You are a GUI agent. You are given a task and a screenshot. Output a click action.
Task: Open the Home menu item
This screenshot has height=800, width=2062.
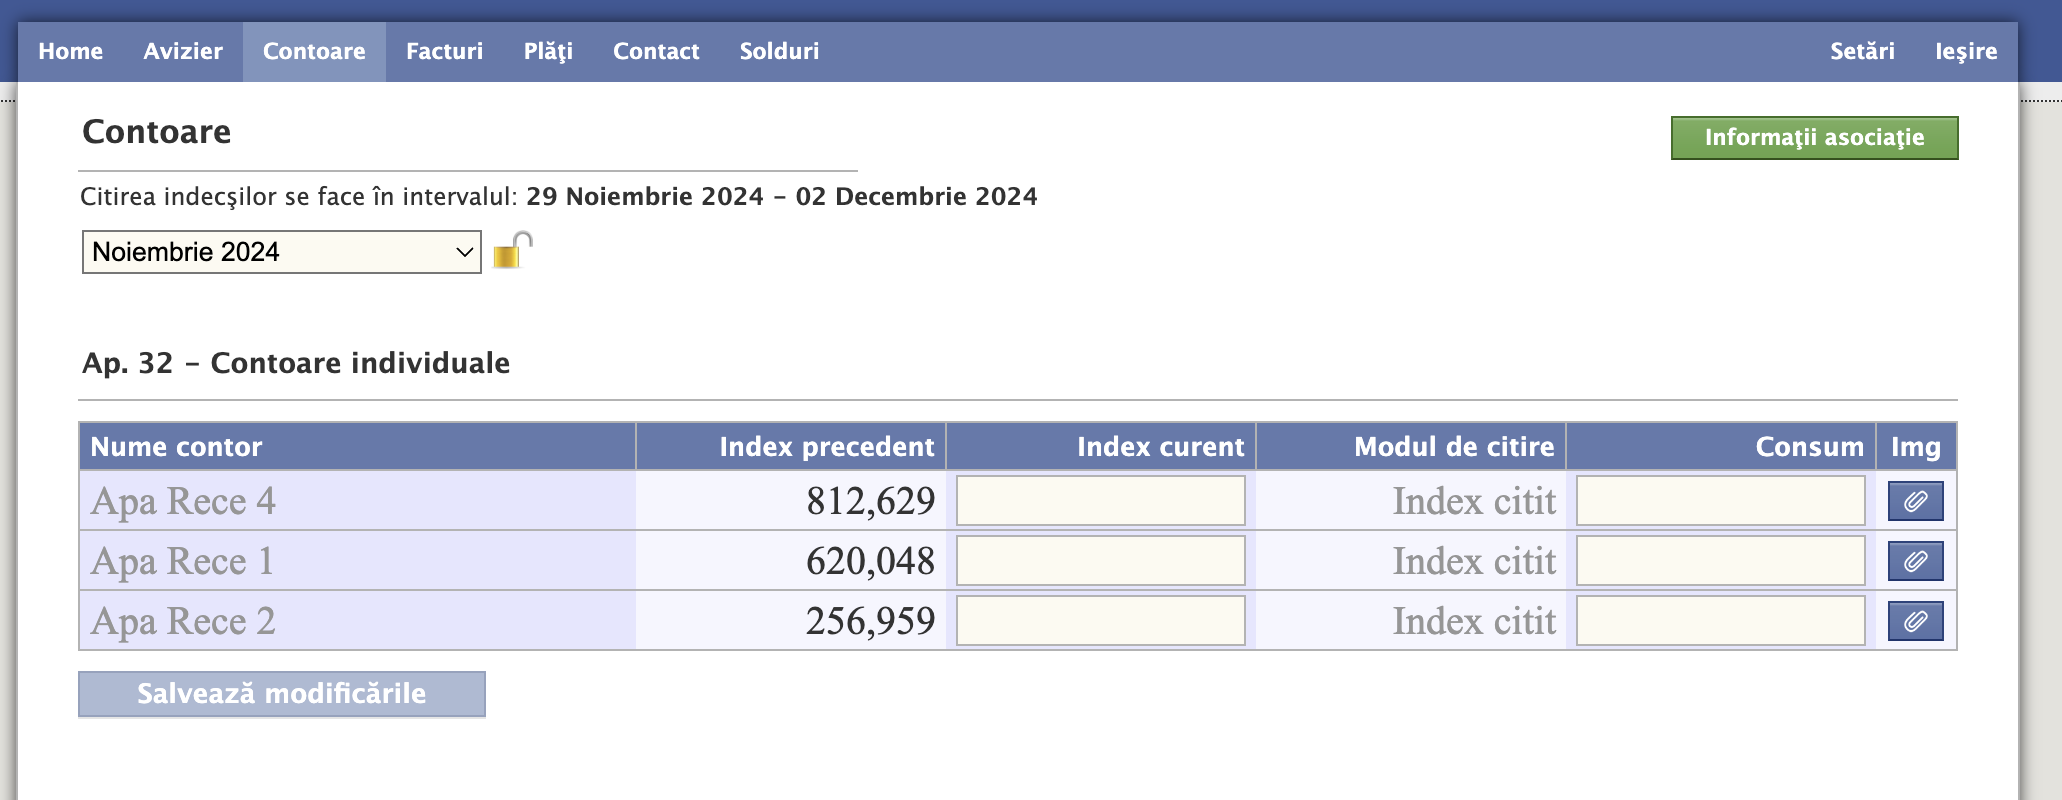pos(71,51)
